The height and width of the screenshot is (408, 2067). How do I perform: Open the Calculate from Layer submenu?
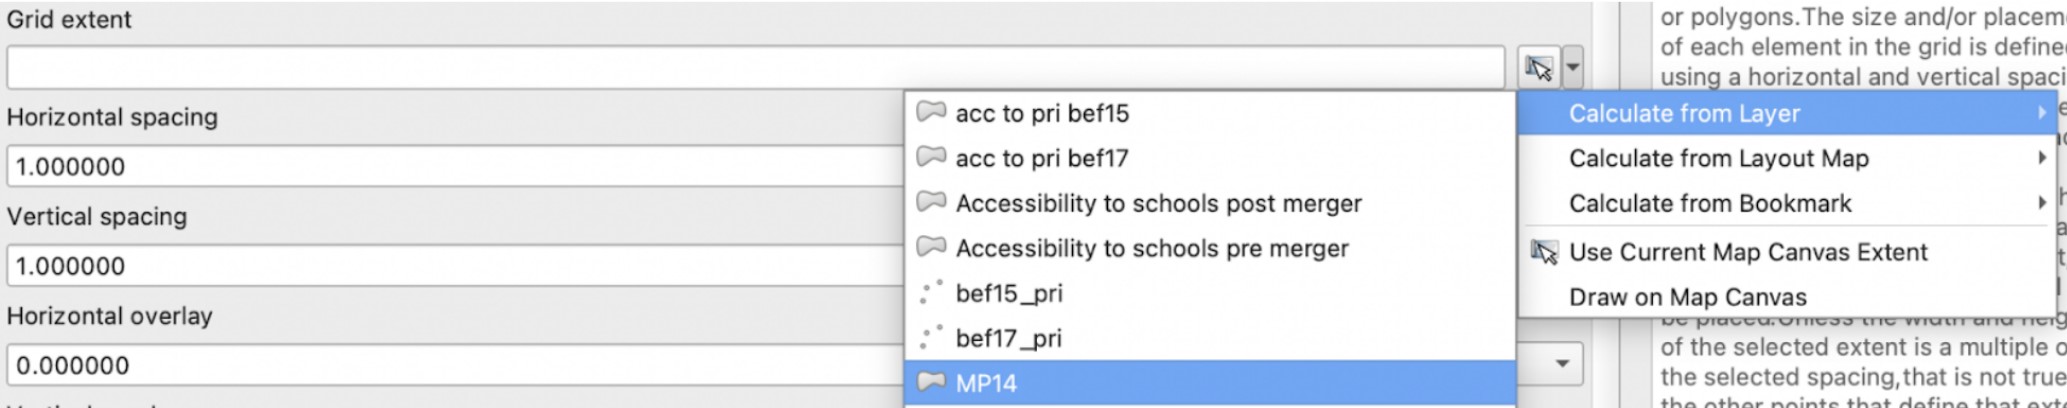pyautogui.click(x=1684, y=114)
